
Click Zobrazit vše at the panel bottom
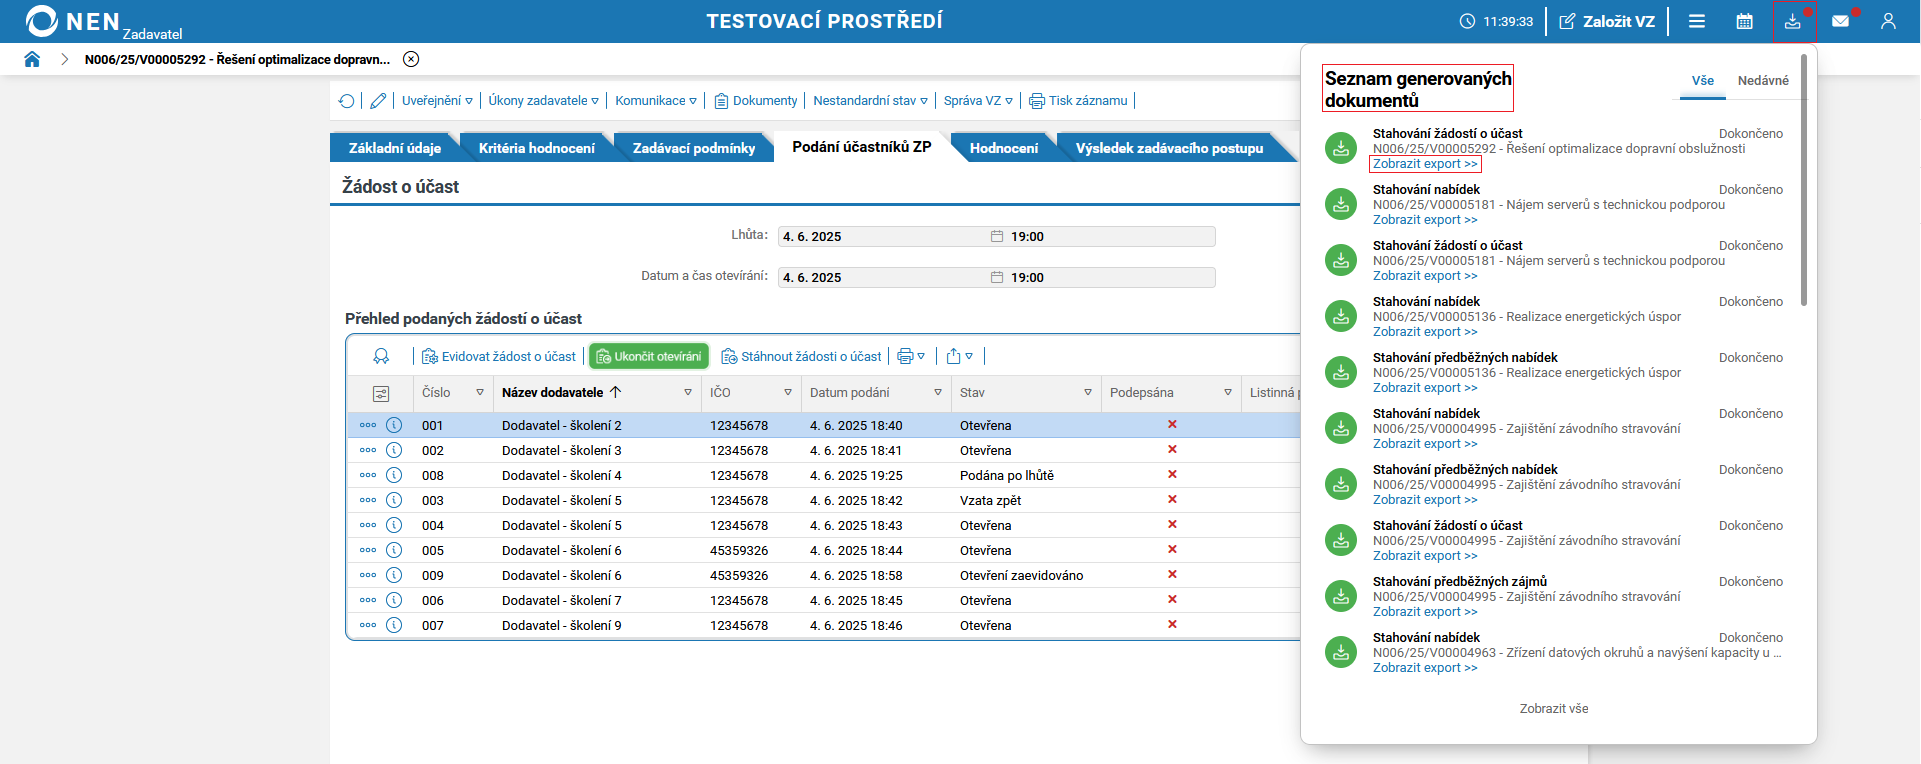[x=1553, y=709]
